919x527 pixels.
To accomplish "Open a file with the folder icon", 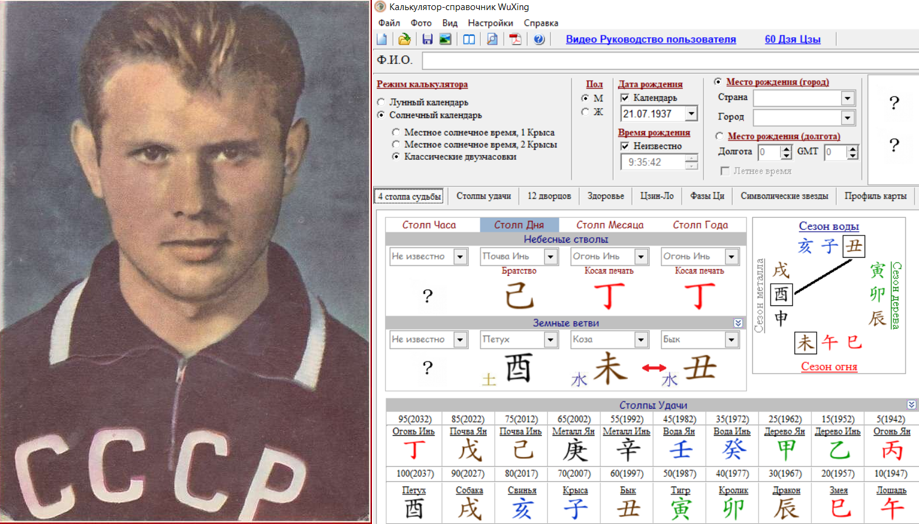I will [x=404, y=39].
